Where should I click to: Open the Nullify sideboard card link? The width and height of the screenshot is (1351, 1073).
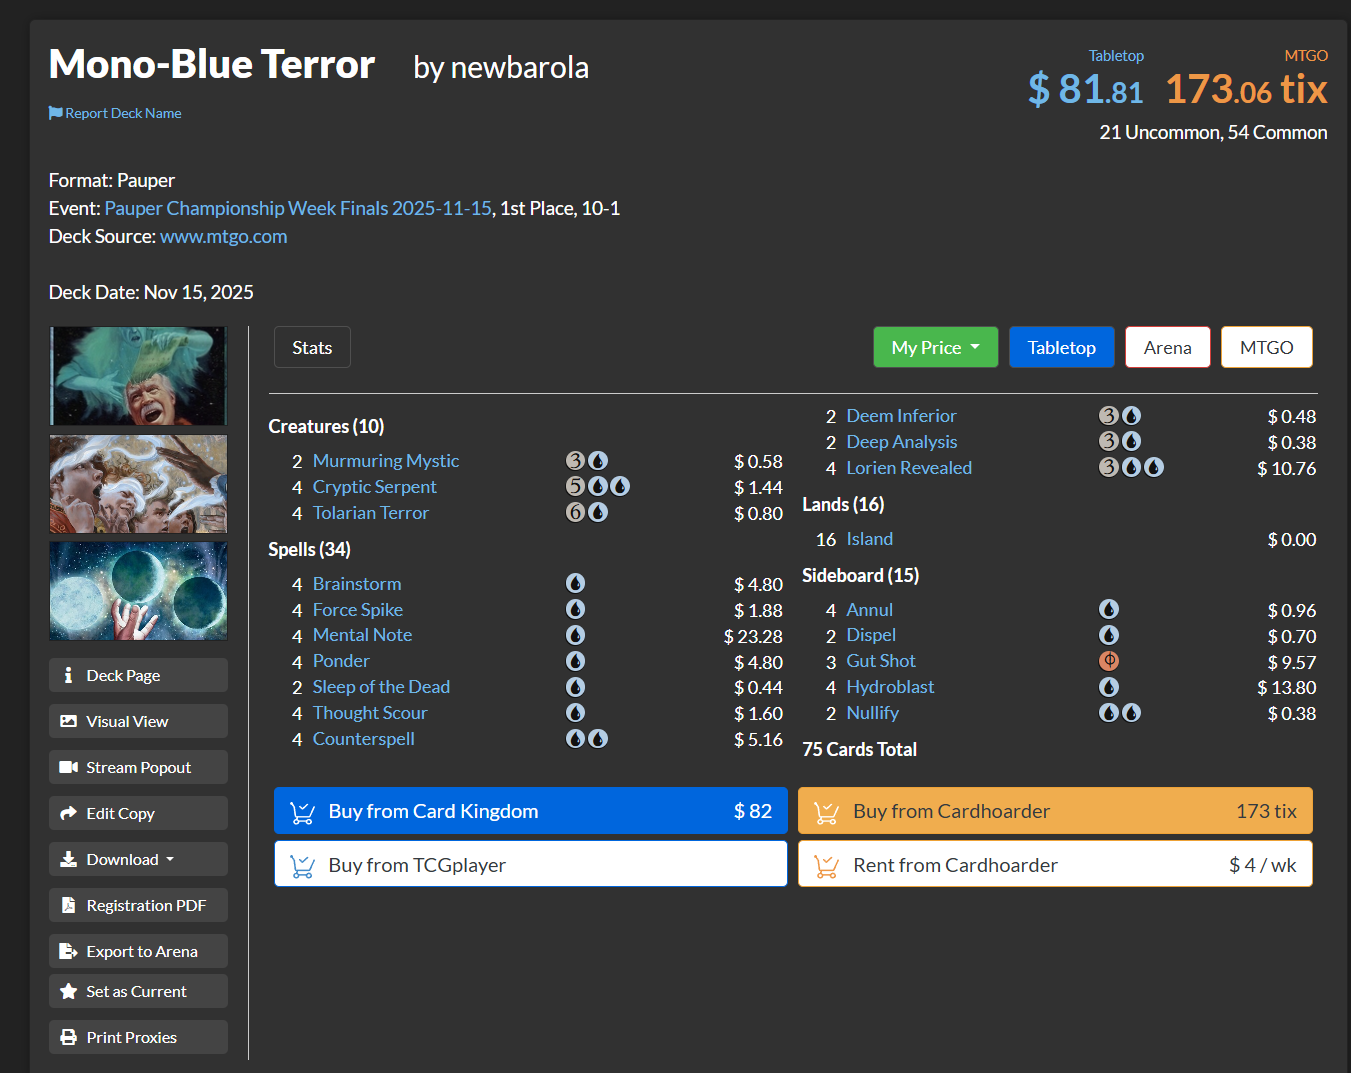(x=872, y=713)
